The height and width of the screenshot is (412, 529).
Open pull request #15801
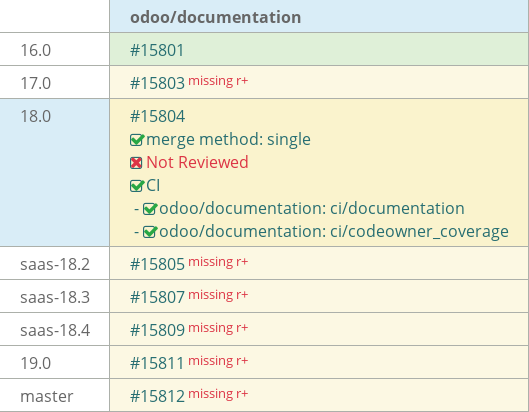[x=157, y=50]
